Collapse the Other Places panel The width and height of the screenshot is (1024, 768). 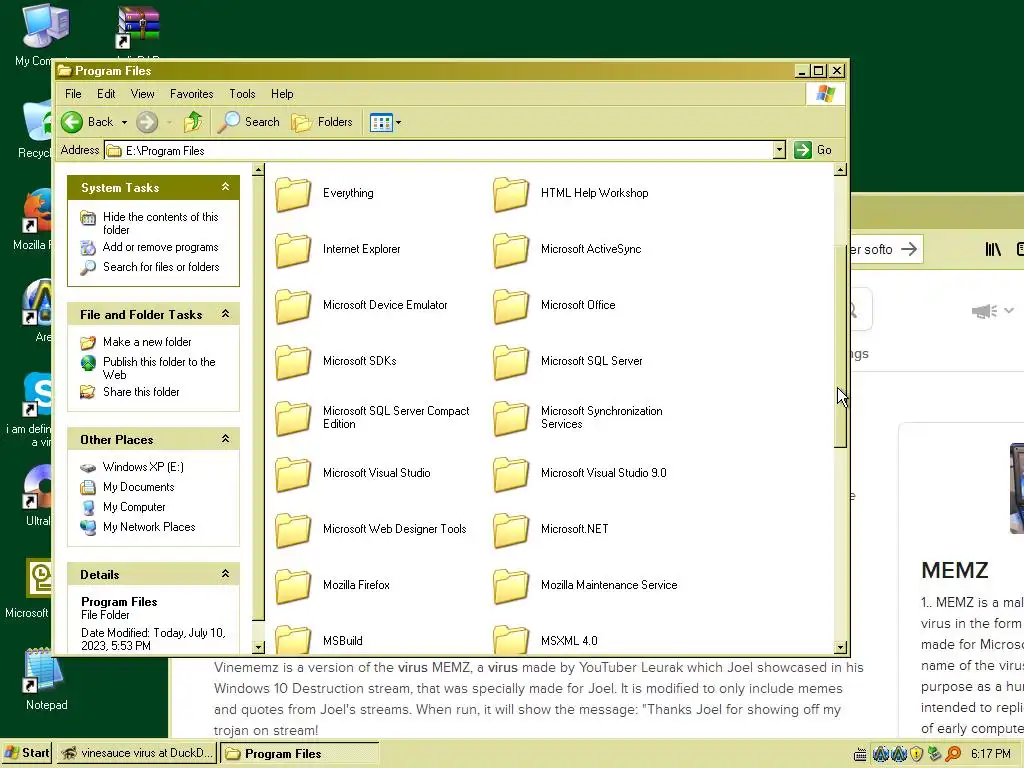(x=225, y=439)
